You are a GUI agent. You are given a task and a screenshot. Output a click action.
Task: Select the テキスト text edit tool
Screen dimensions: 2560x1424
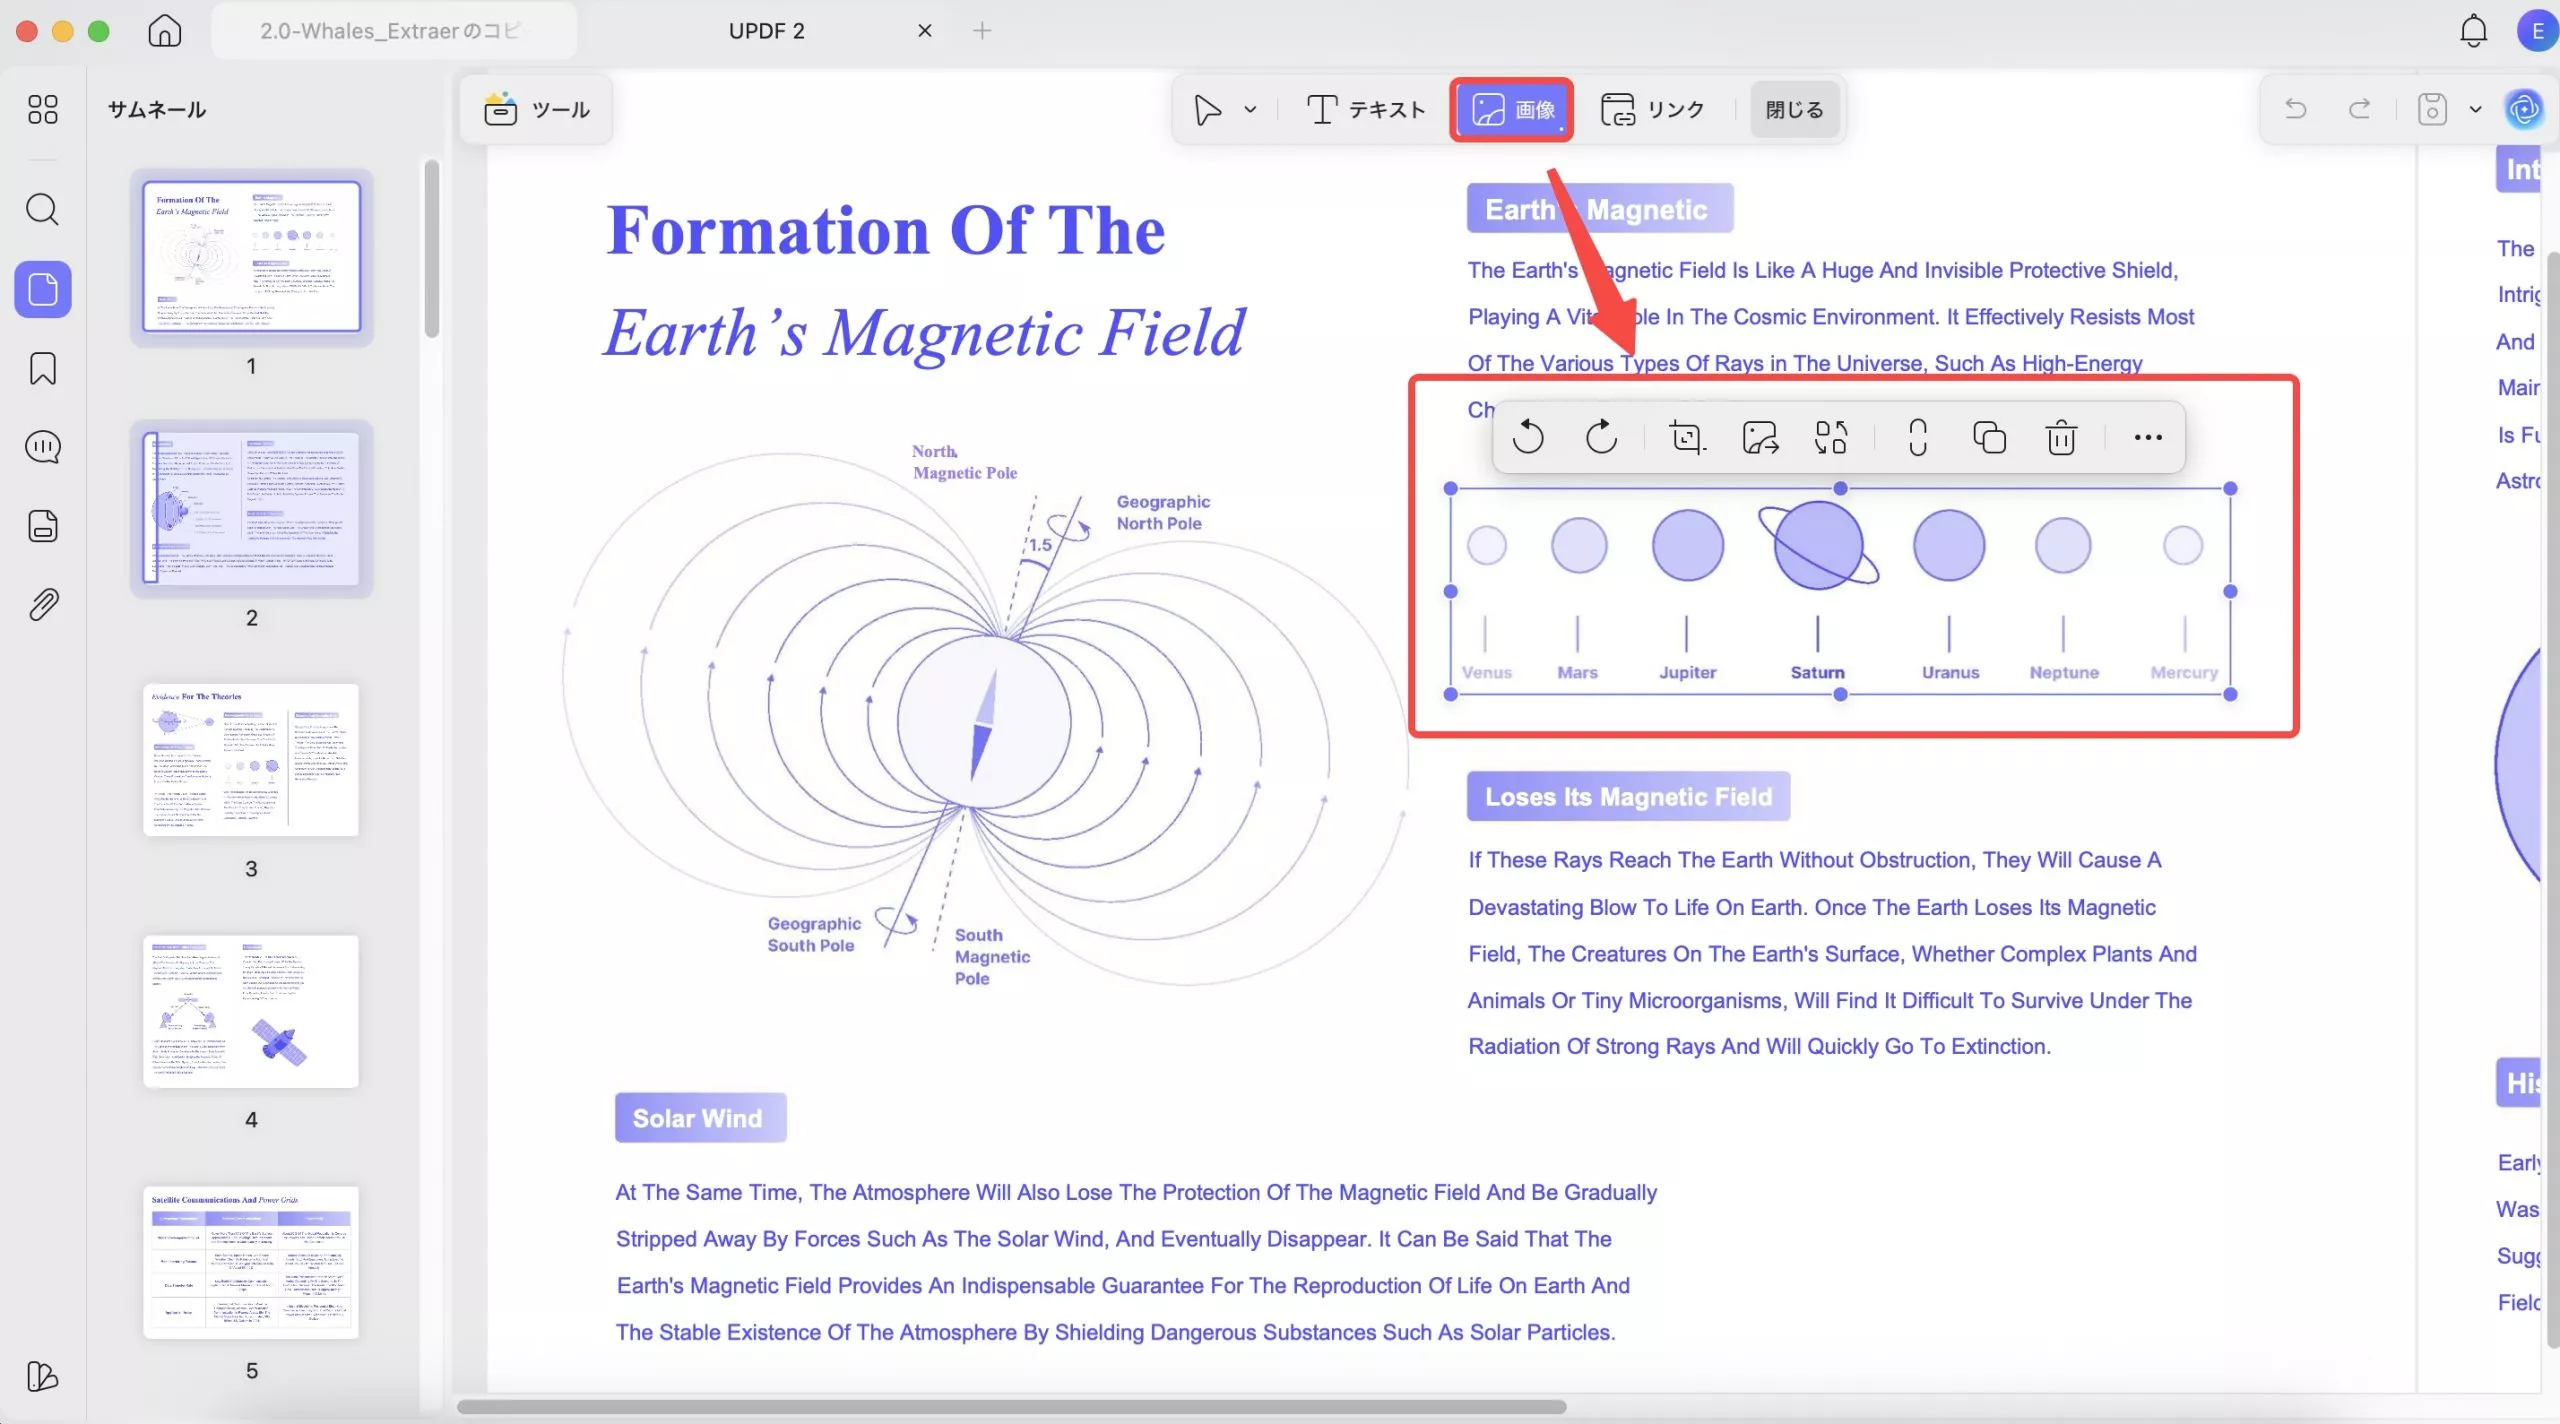(x=1366, y=109)
